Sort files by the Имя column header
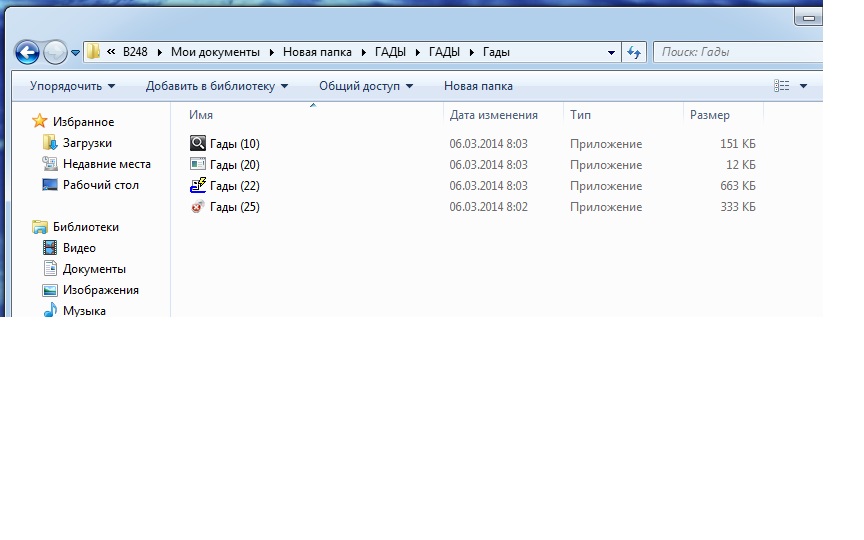 click(201, 115)
